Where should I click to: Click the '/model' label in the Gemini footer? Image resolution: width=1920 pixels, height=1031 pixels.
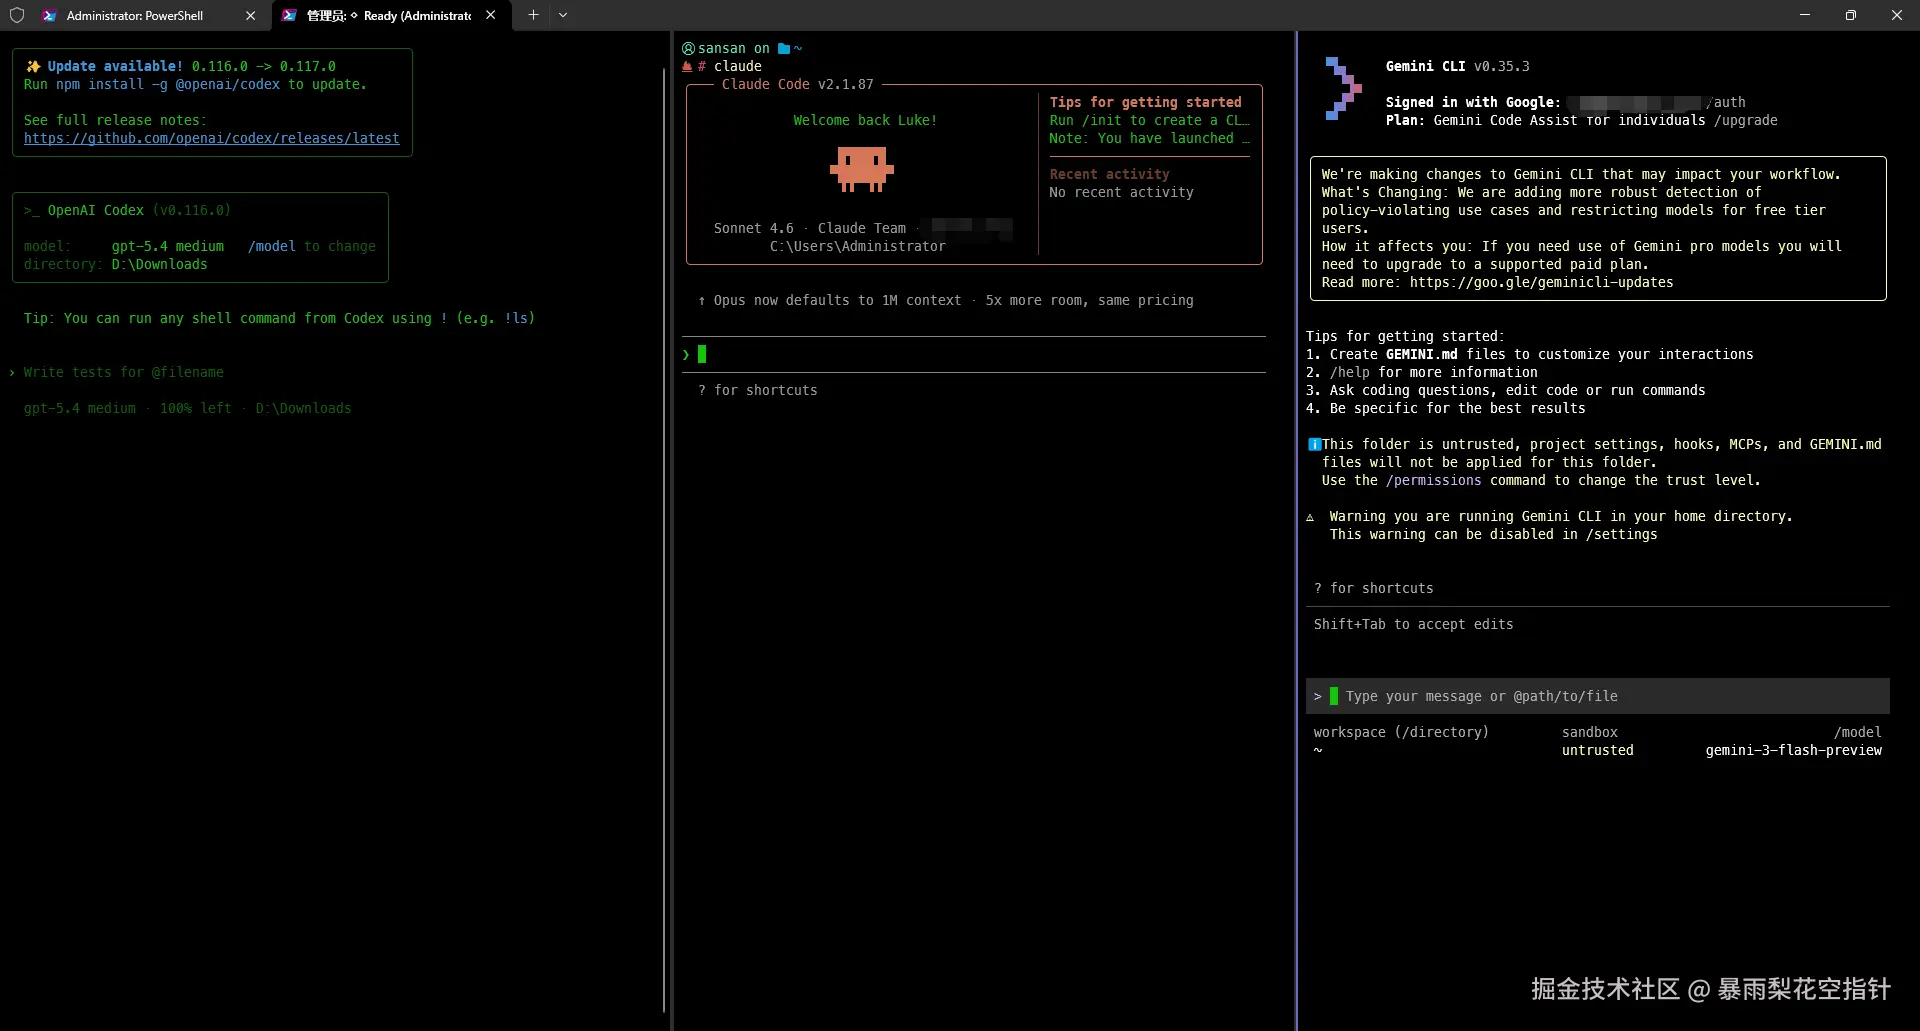[1858, 732]
